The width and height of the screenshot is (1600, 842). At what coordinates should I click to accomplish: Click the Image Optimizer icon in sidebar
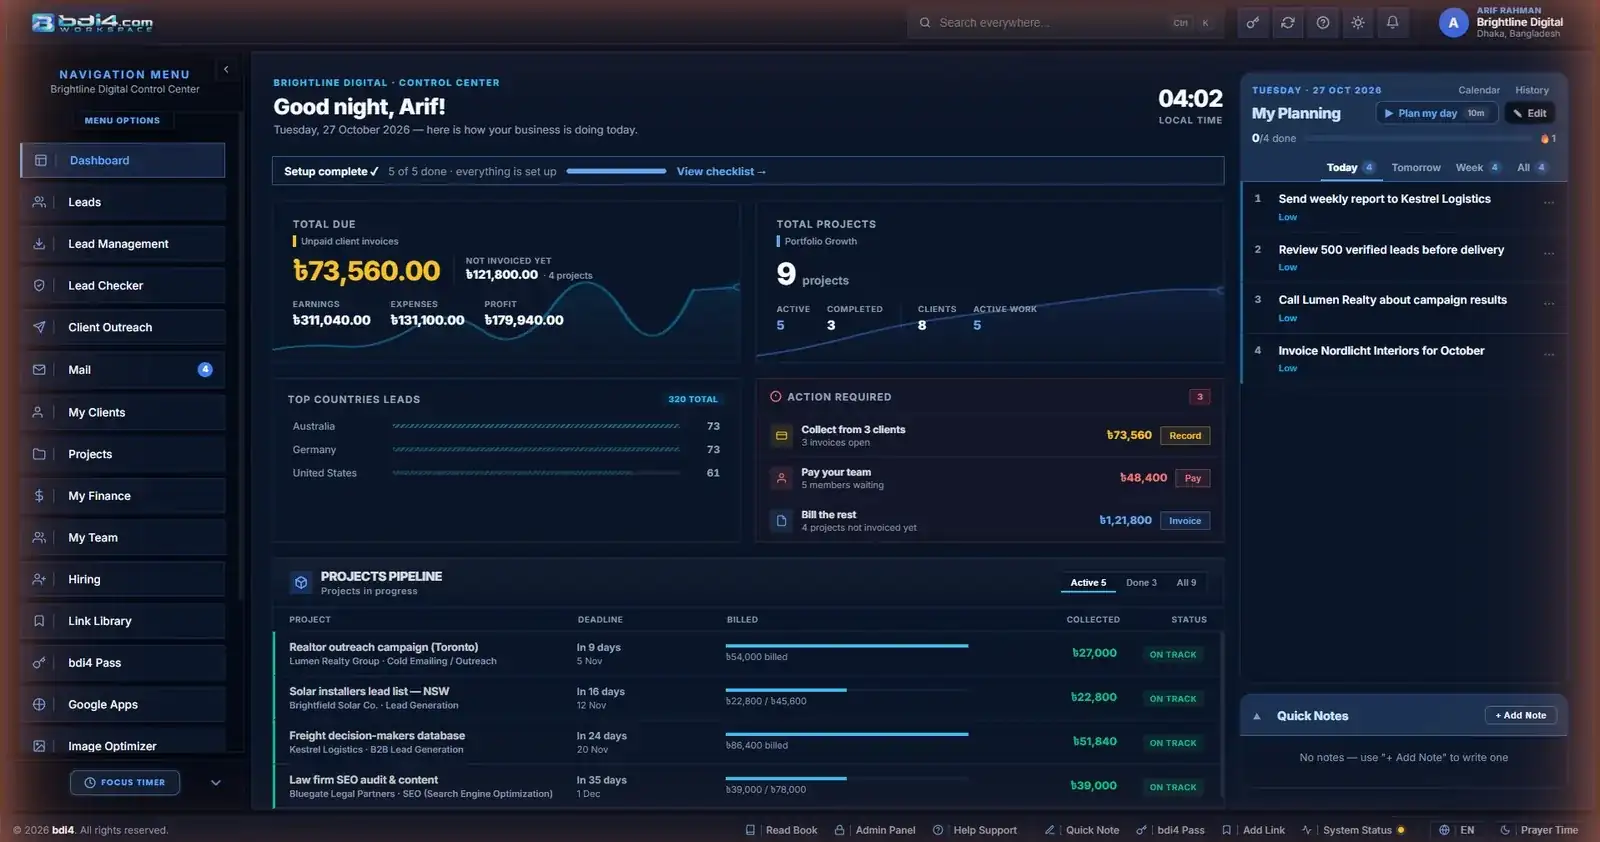tap(39, 746)
